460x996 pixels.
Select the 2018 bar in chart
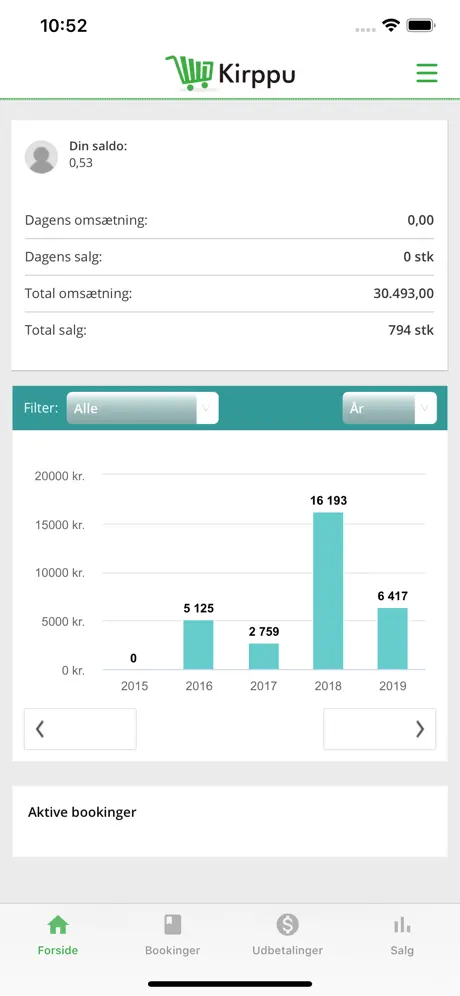click(x=328, y=591)
